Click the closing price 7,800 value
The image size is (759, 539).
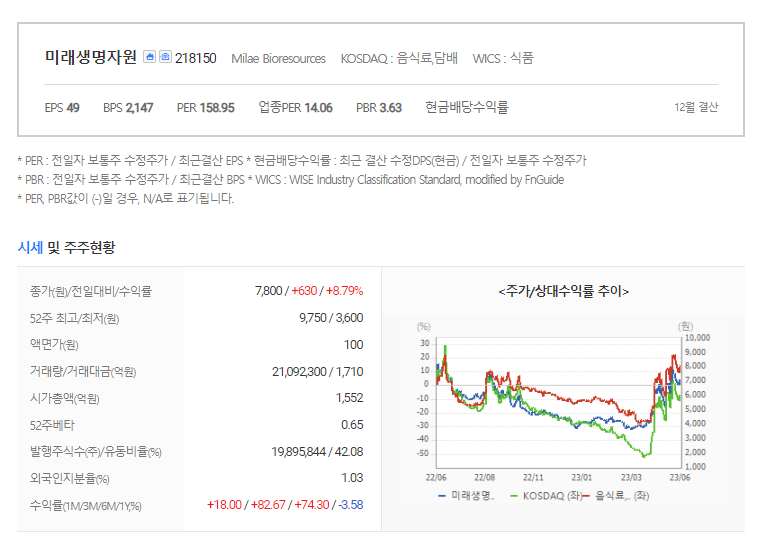click(x=268, y=291)
